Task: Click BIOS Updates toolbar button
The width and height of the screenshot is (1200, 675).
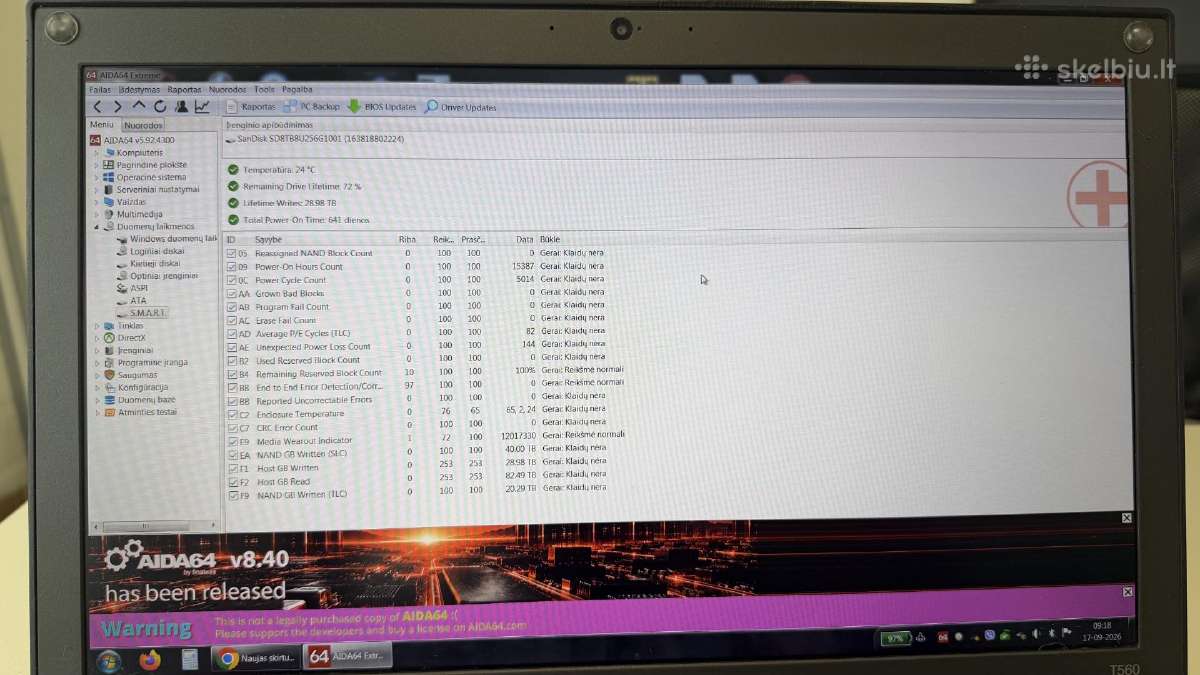Action: pyautogui.click(x=382, y=106)
